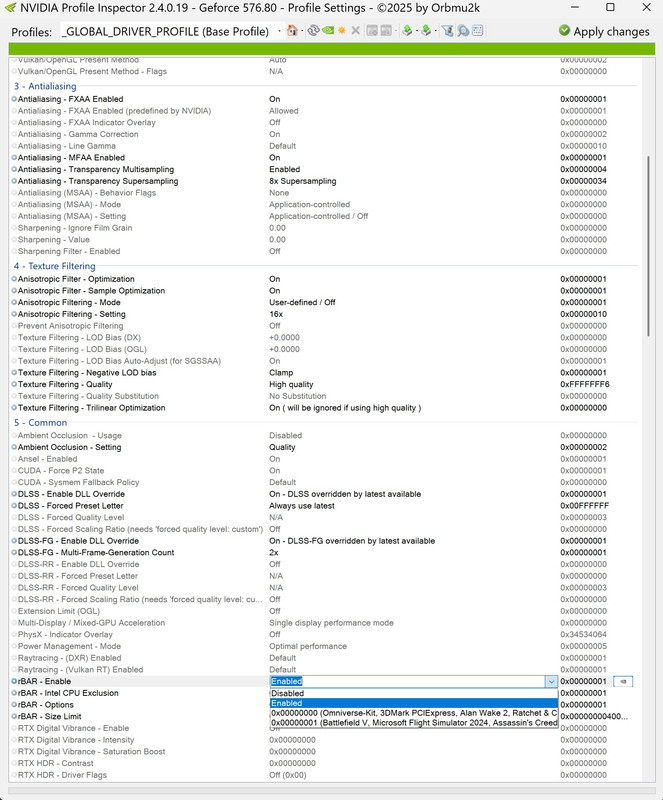This screenshot has height=800, width=663.
Task: Click the home (base profile) icon
Action: 292,31
